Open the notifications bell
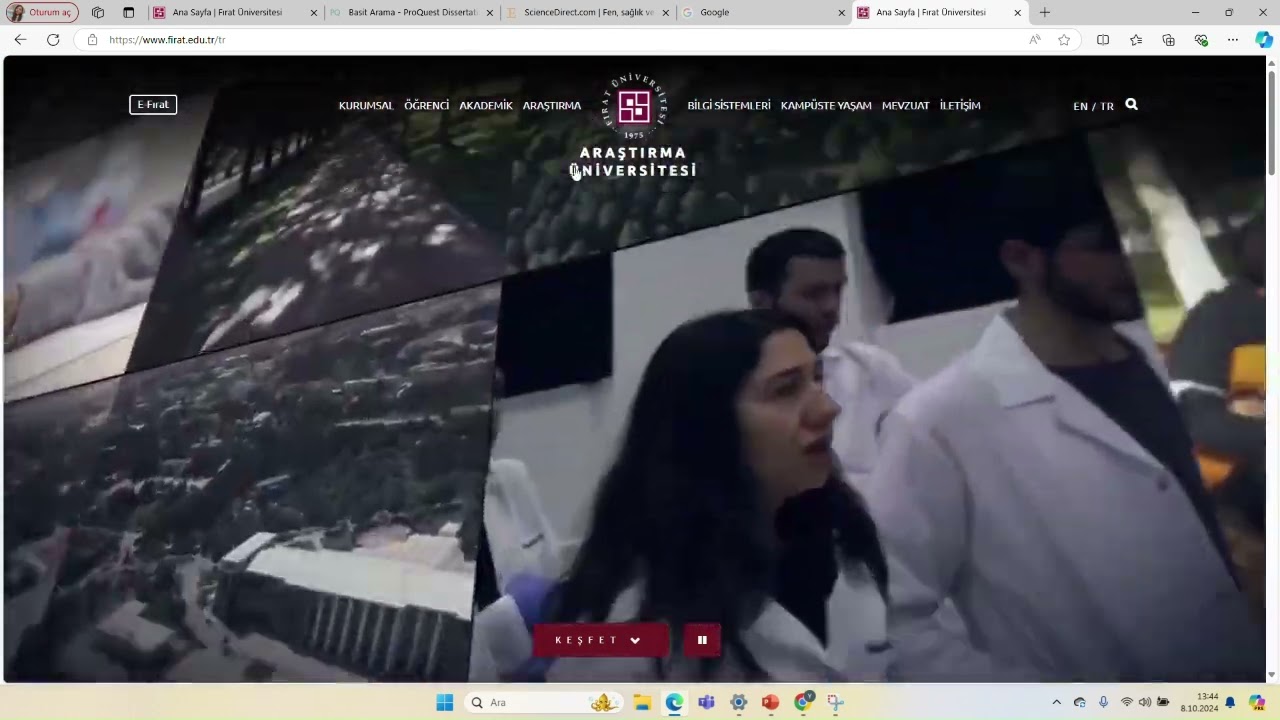Viewport: 1280px width, 720px height. tap(1230, 702)
